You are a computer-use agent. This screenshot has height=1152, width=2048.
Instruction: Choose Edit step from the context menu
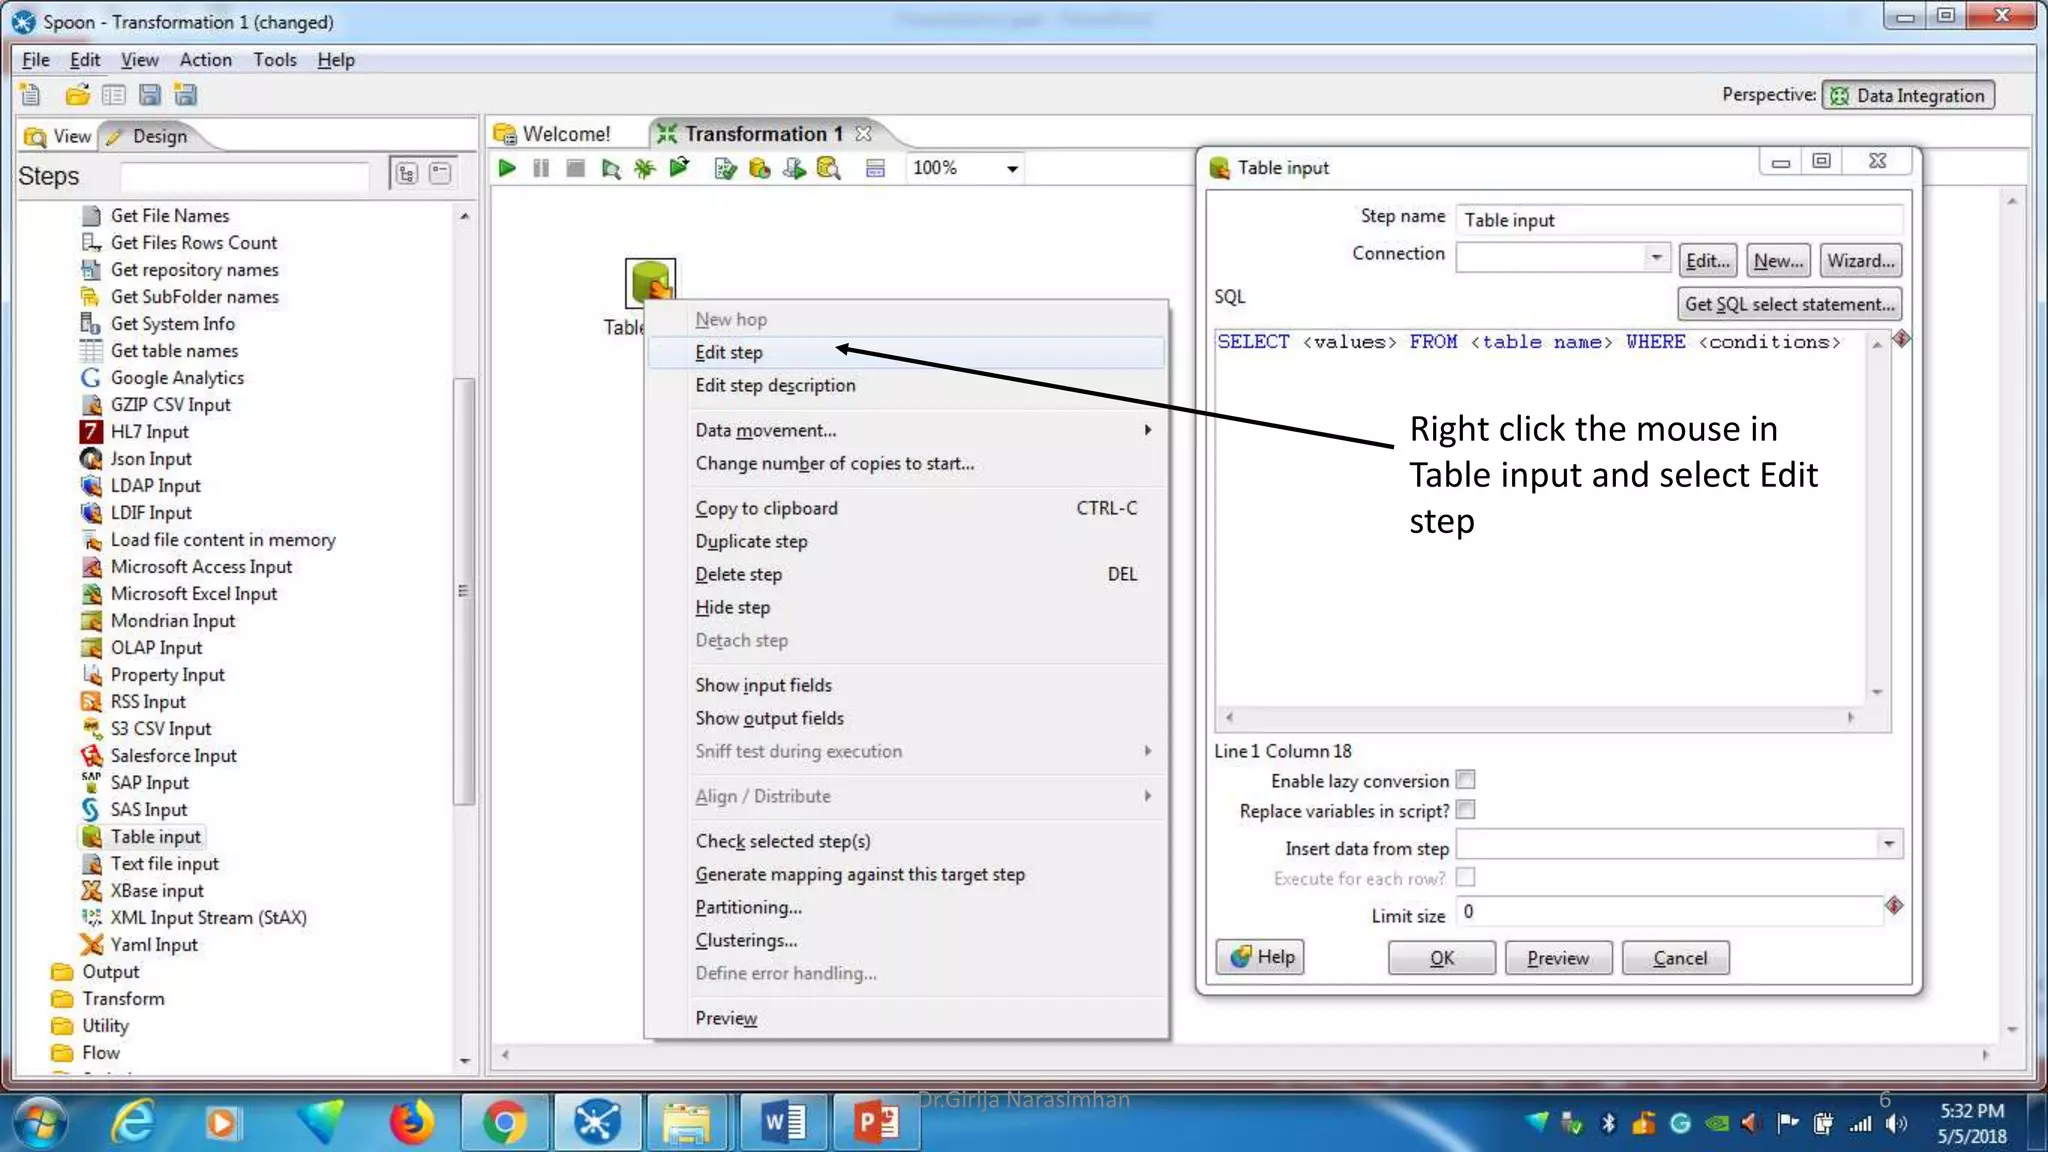point(729,352)
